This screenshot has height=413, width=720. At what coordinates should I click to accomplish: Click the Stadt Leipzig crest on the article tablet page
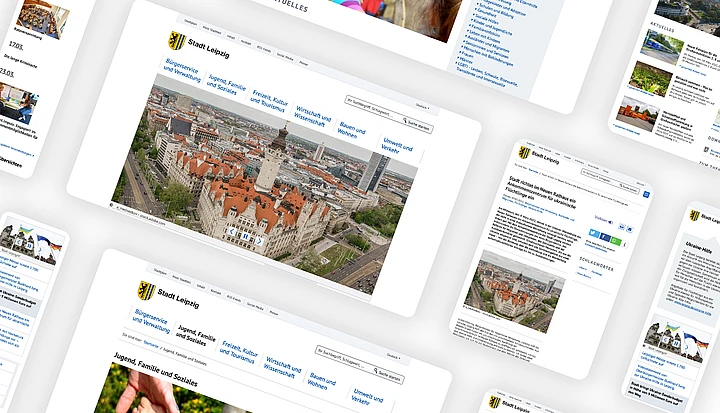pos(524,152)
